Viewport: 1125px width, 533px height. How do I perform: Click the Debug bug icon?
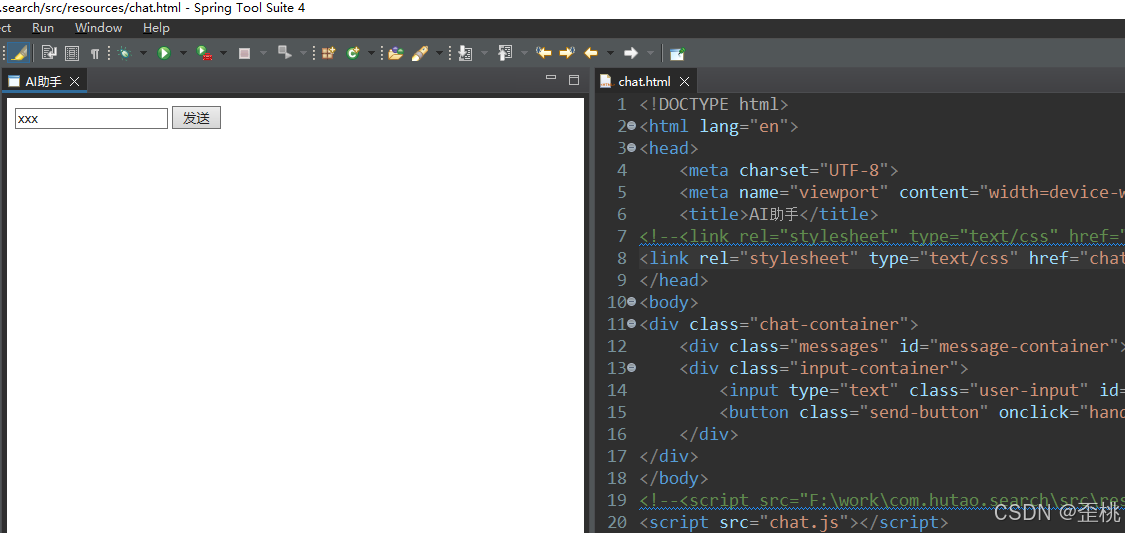[x=124, y=53]
